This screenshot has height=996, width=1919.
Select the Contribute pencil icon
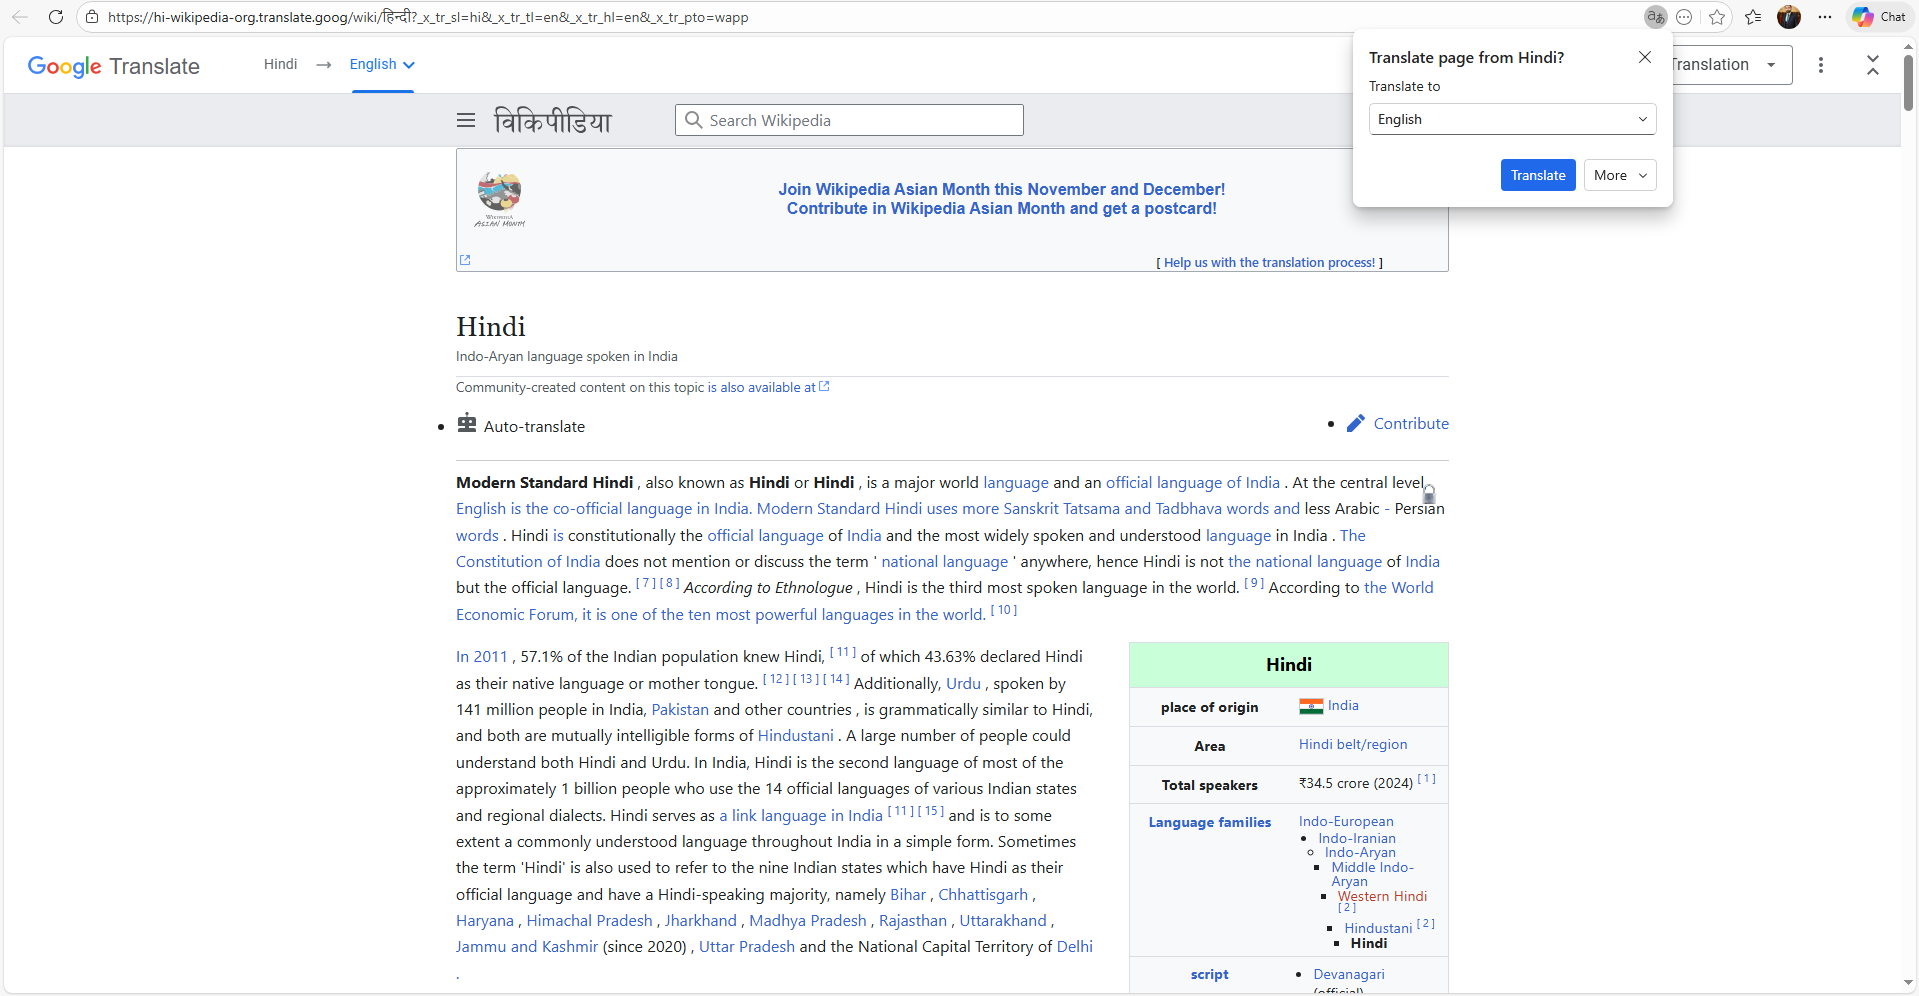(x=1356, y=423)
